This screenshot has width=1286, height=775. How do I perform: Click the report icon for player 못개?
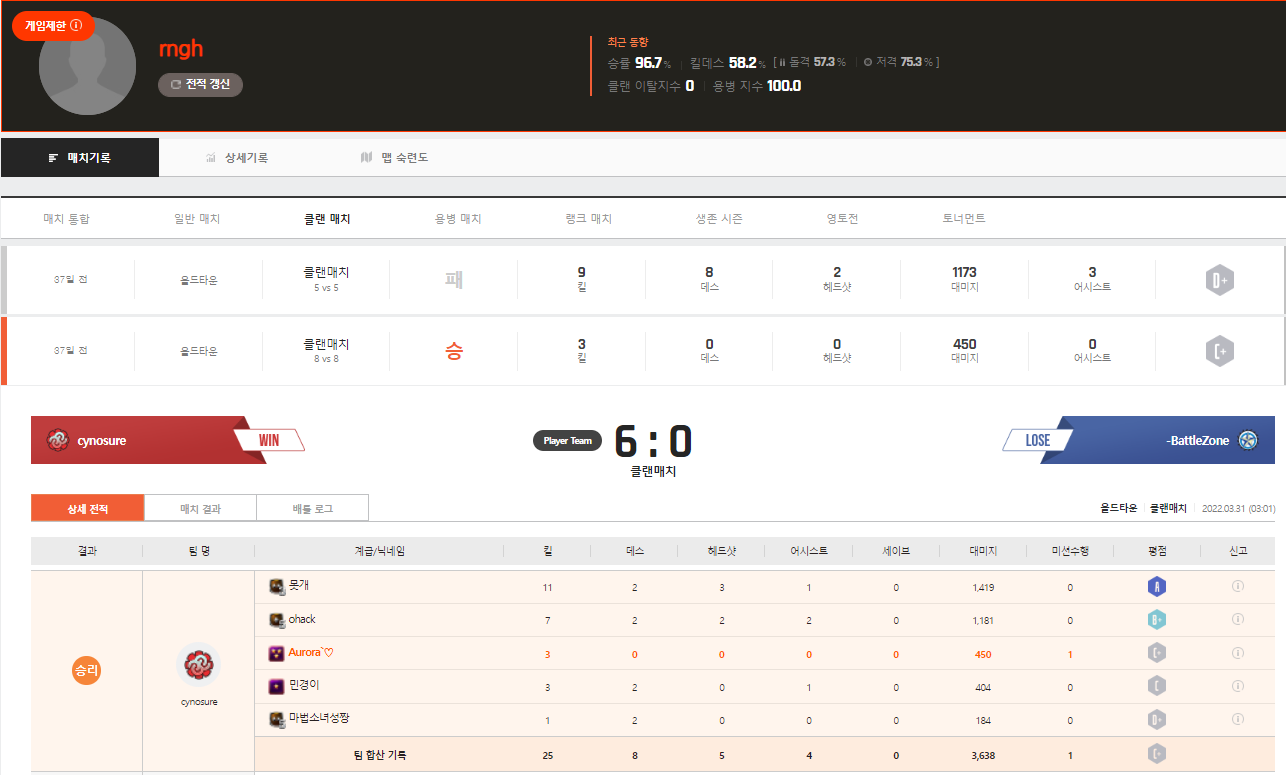1237,587
